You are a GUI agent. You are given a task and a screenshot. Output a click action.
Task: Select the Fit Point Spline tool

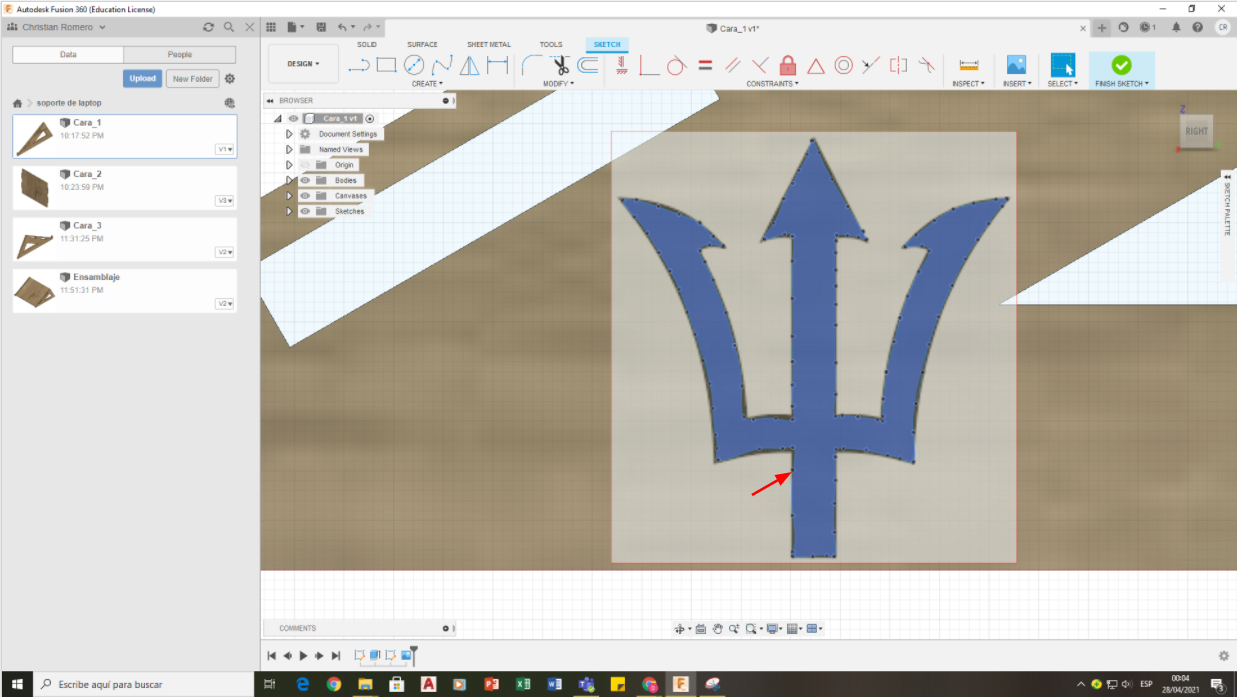pyautogui.click(x=442, y=66)
